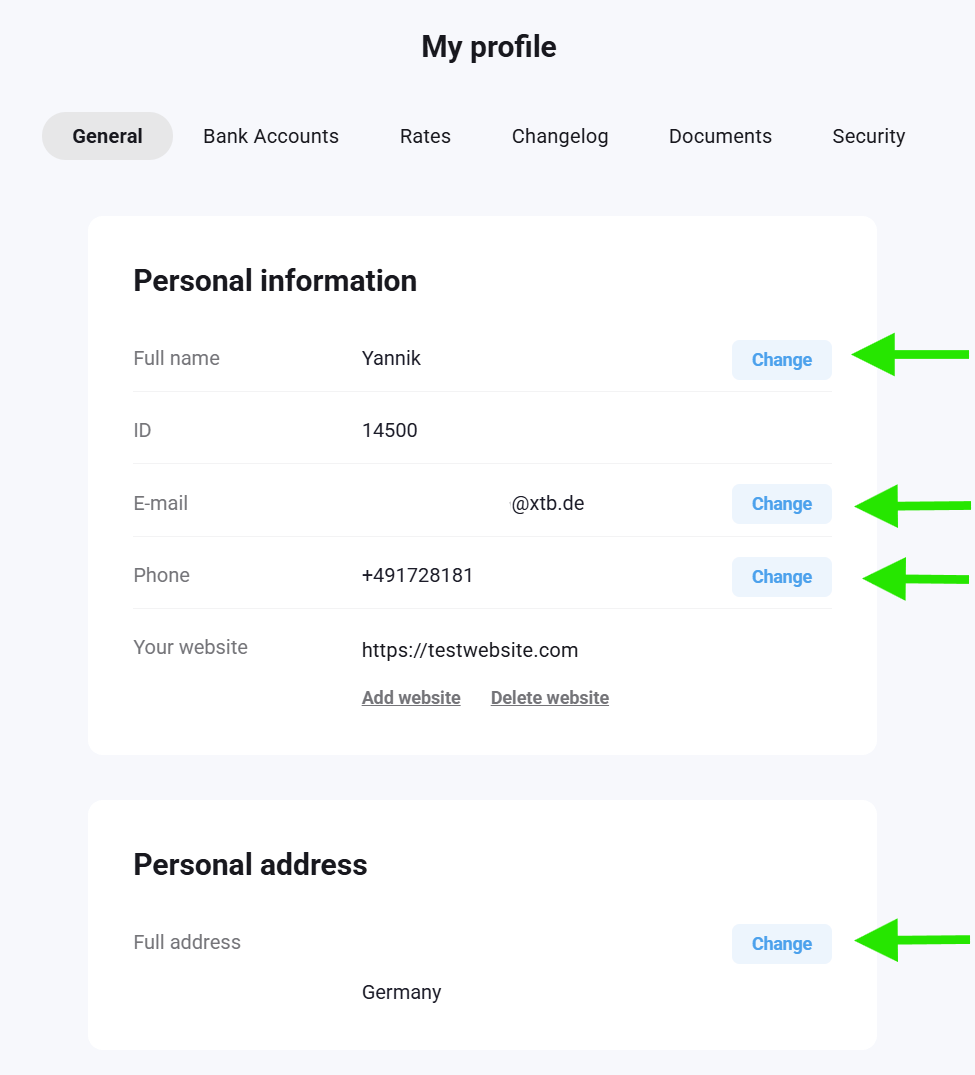
Task: Click the Personal address heading
Action: 250,865
